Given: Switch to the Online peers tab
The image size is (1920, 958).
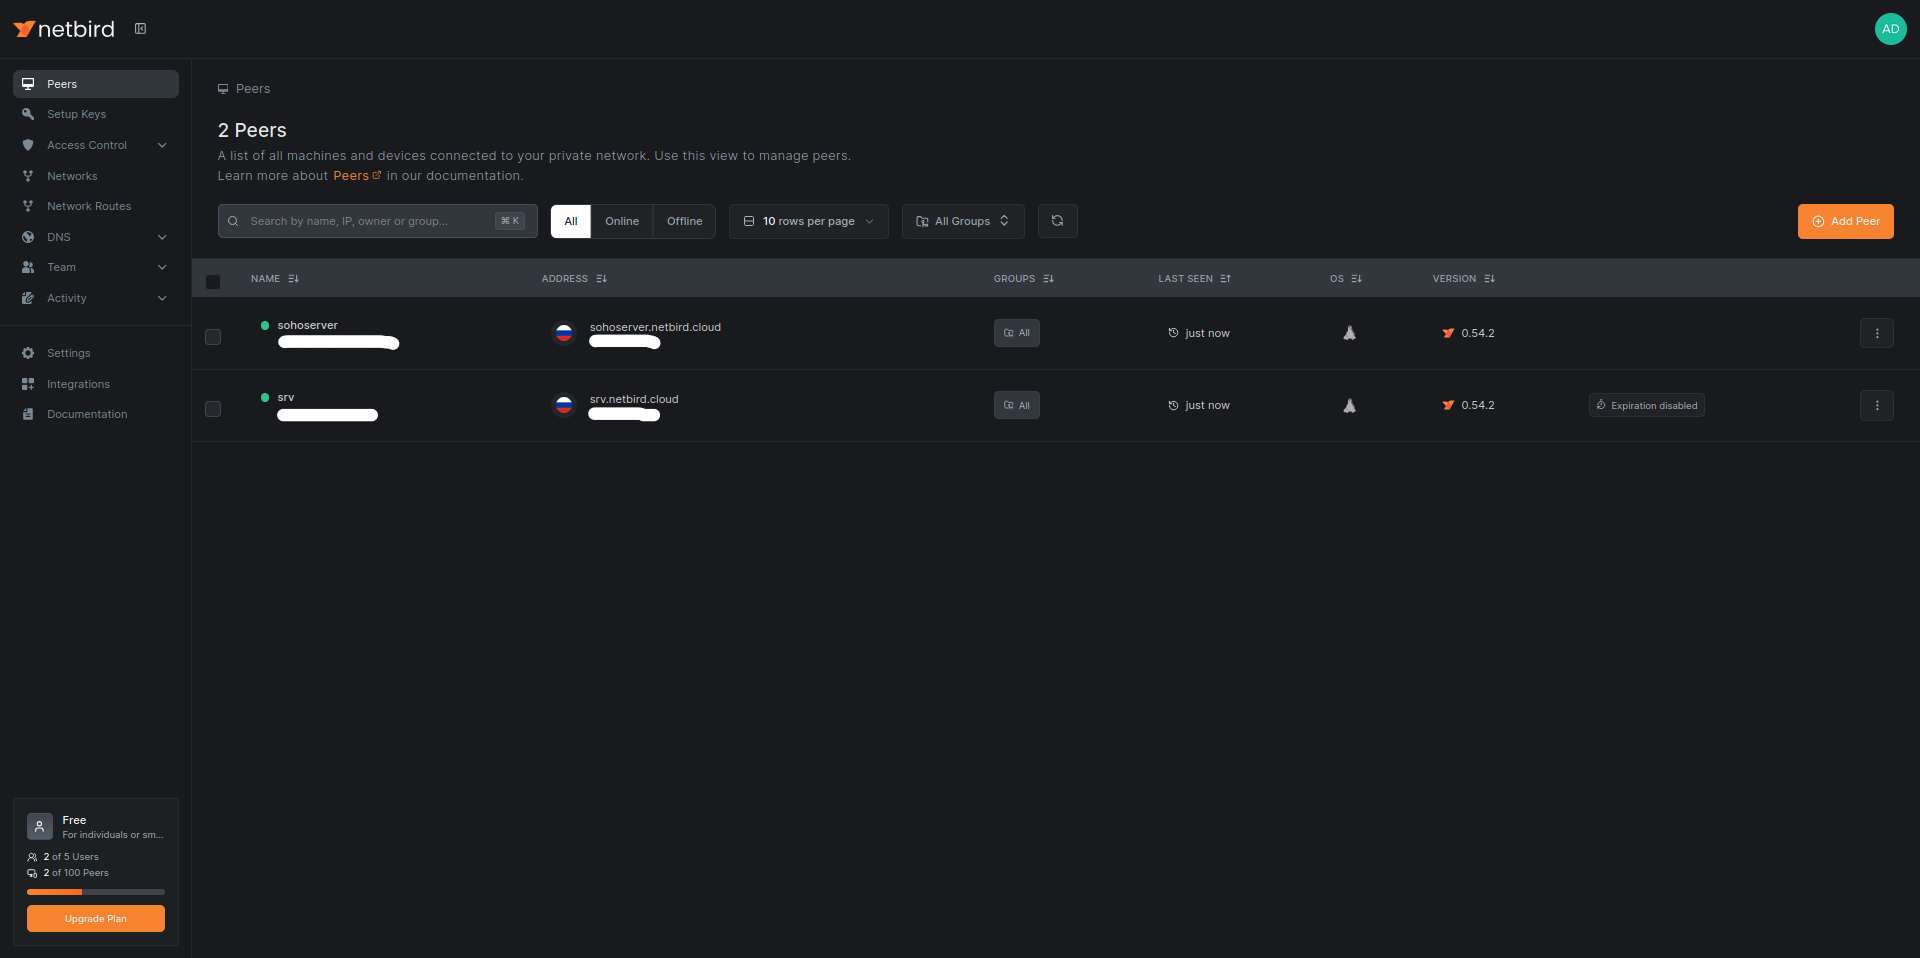Looking at the screenshot, I should click(x=621, y=221).
